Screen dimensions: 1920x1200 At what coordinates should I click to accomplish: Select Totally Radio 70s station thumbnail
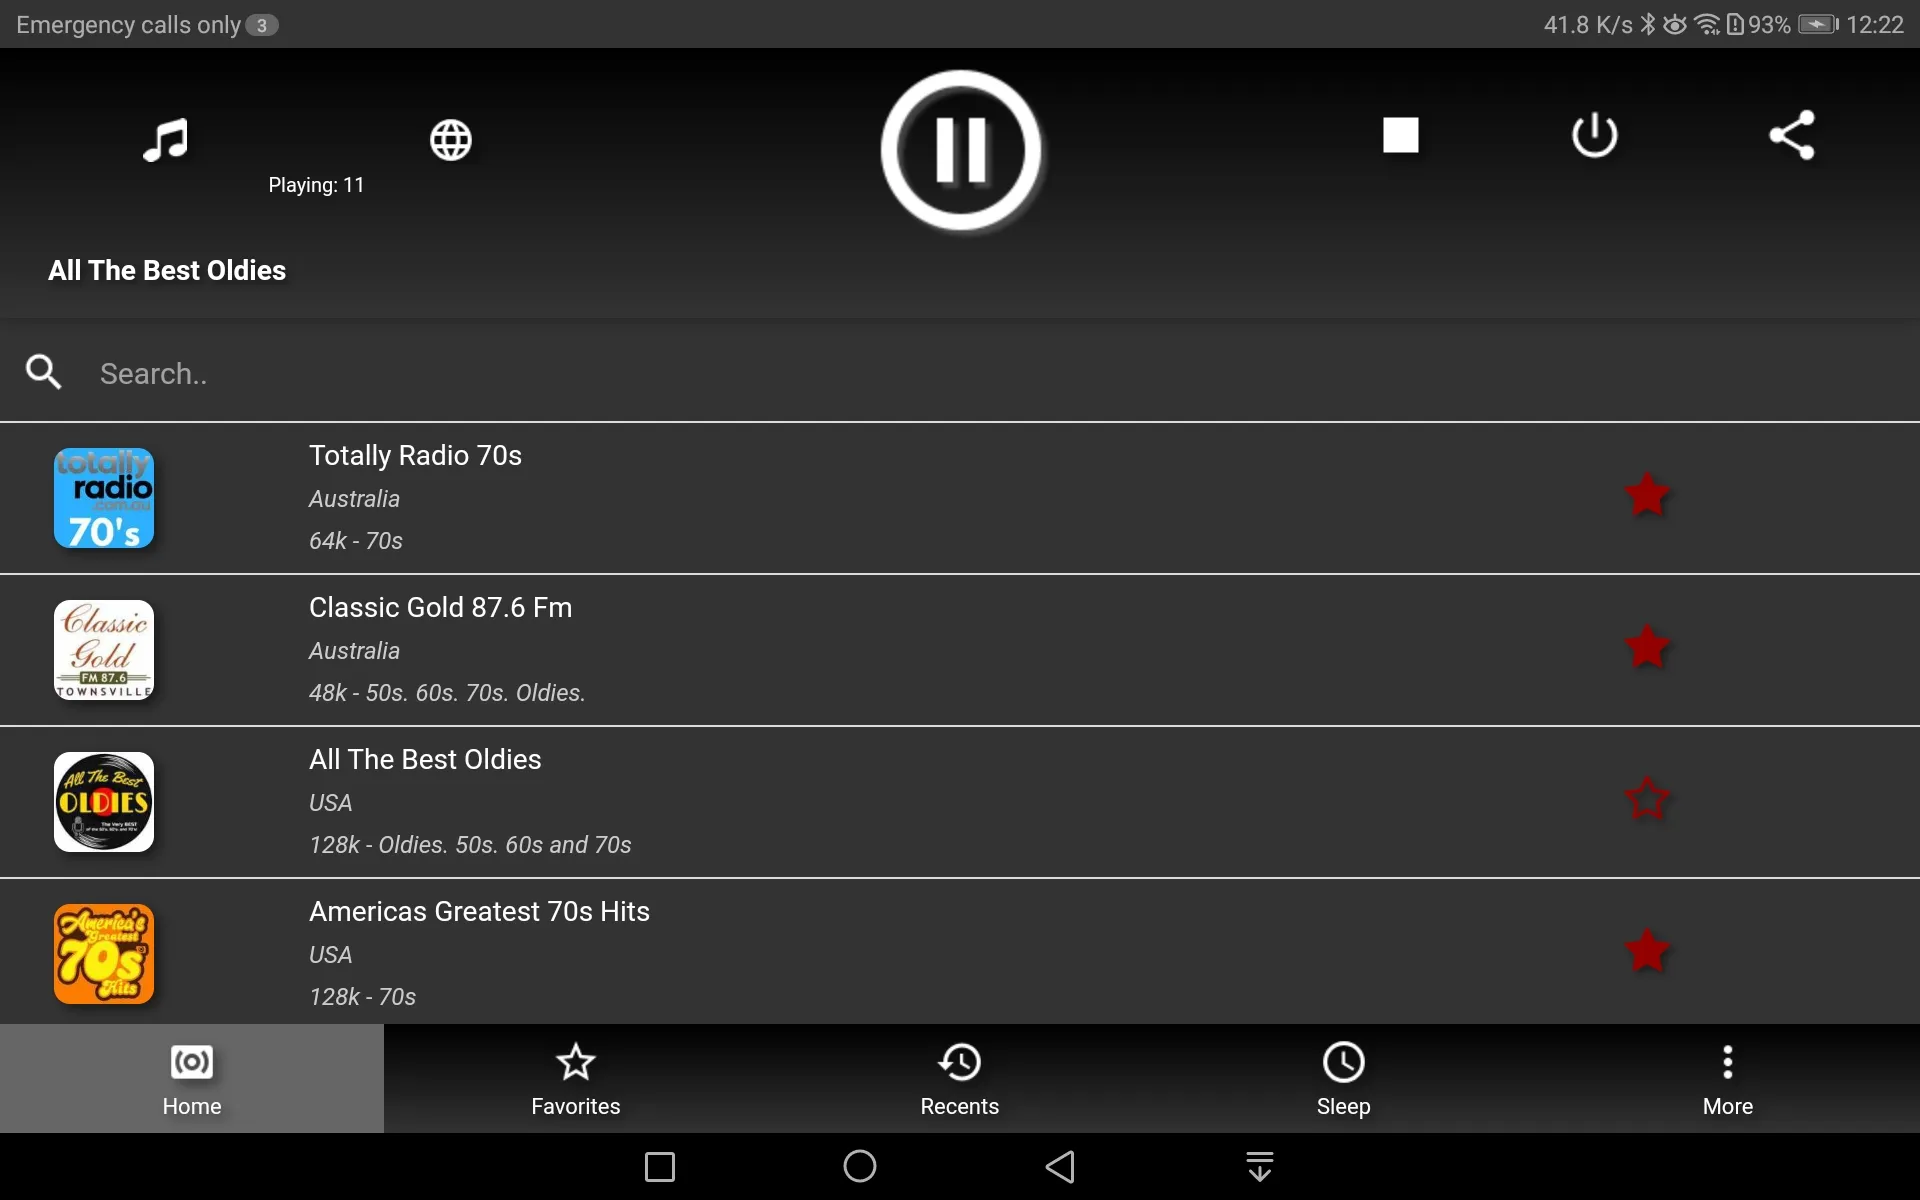[x=104, y=496]
